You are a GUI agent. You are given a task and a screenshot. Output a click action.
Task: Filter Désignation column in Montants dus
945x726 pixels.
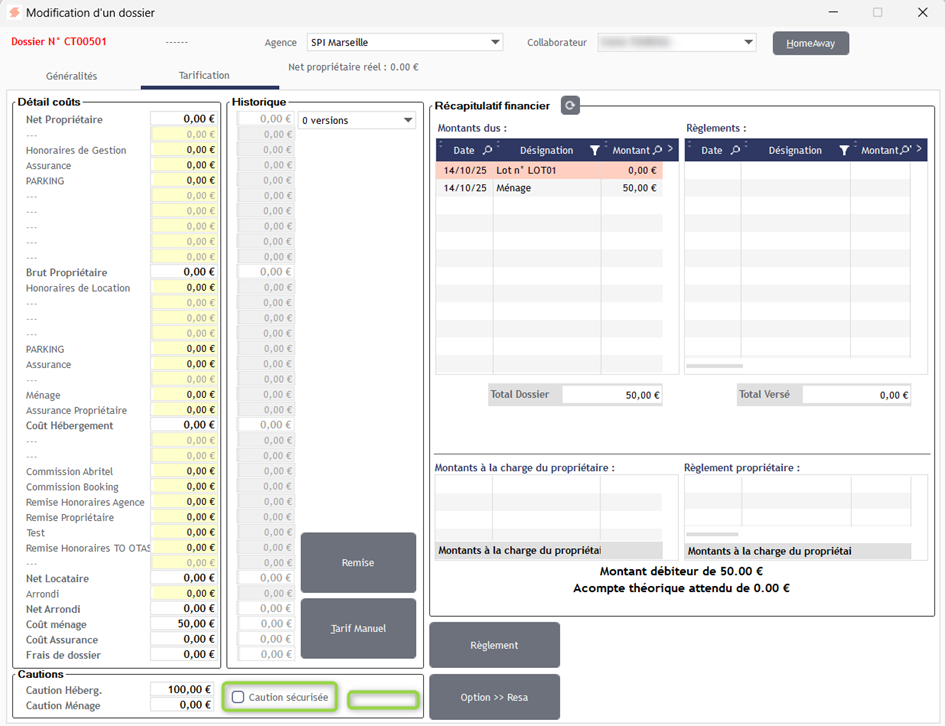click(595, 150)
